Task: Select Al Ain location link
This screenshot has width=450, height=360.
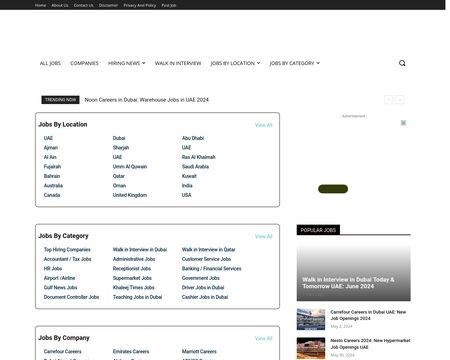Action: tap(50, 157)
